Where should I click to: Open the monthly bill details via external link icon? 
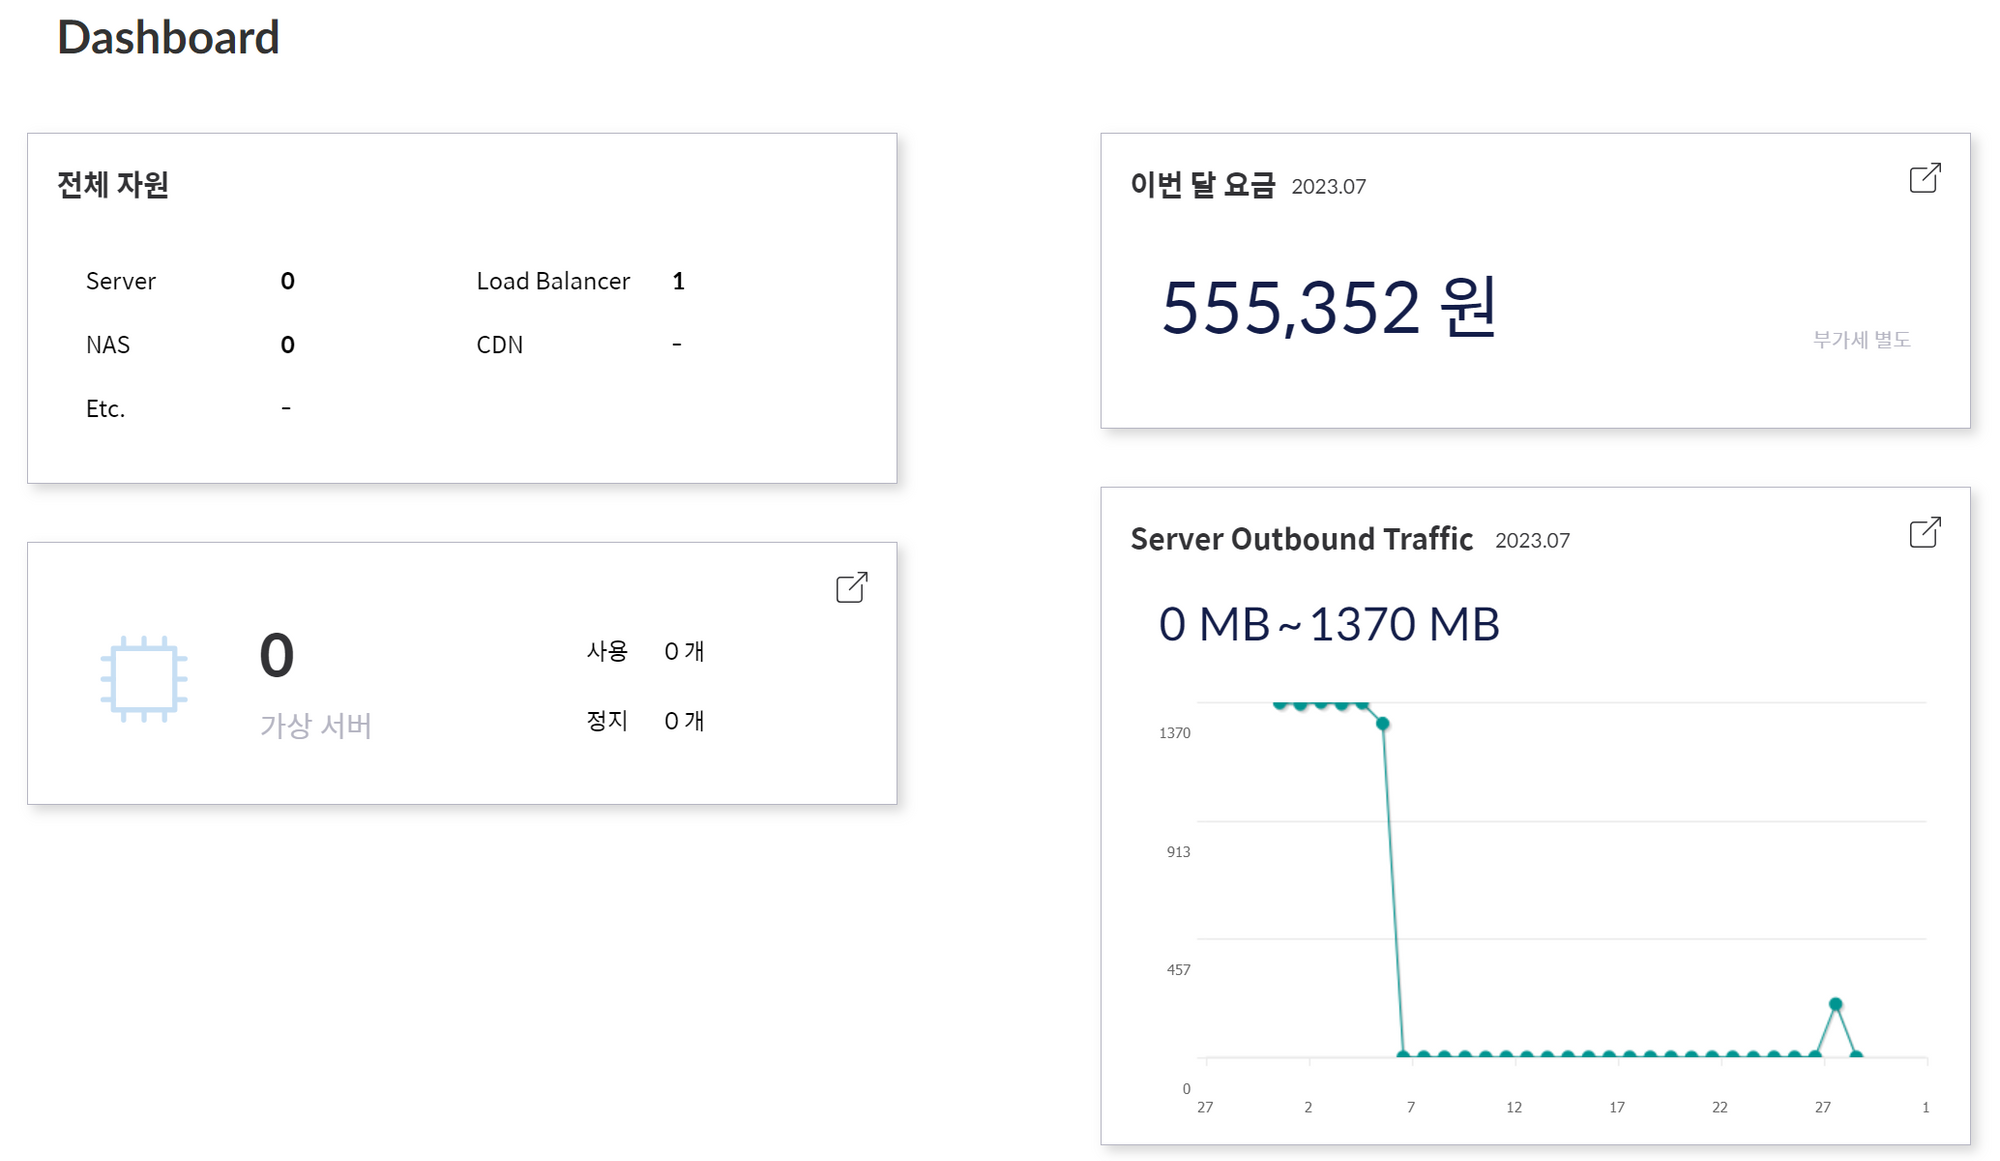(x=1924, y=178)
